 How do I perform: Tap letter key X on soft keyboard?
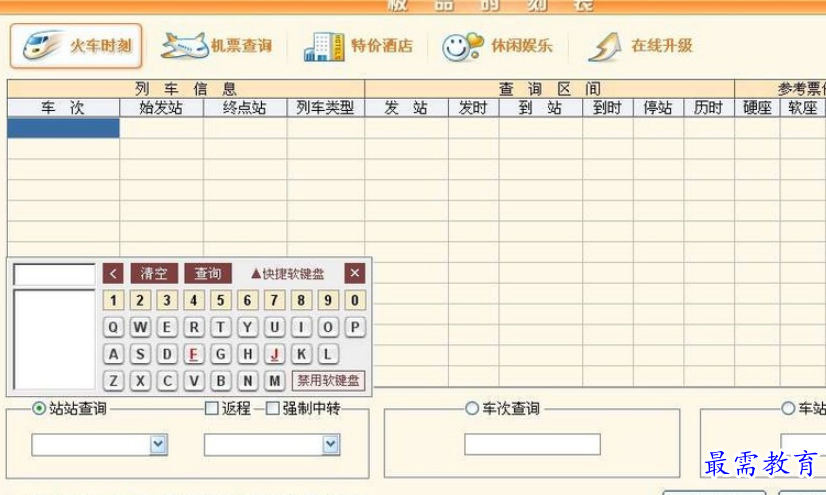140,381
